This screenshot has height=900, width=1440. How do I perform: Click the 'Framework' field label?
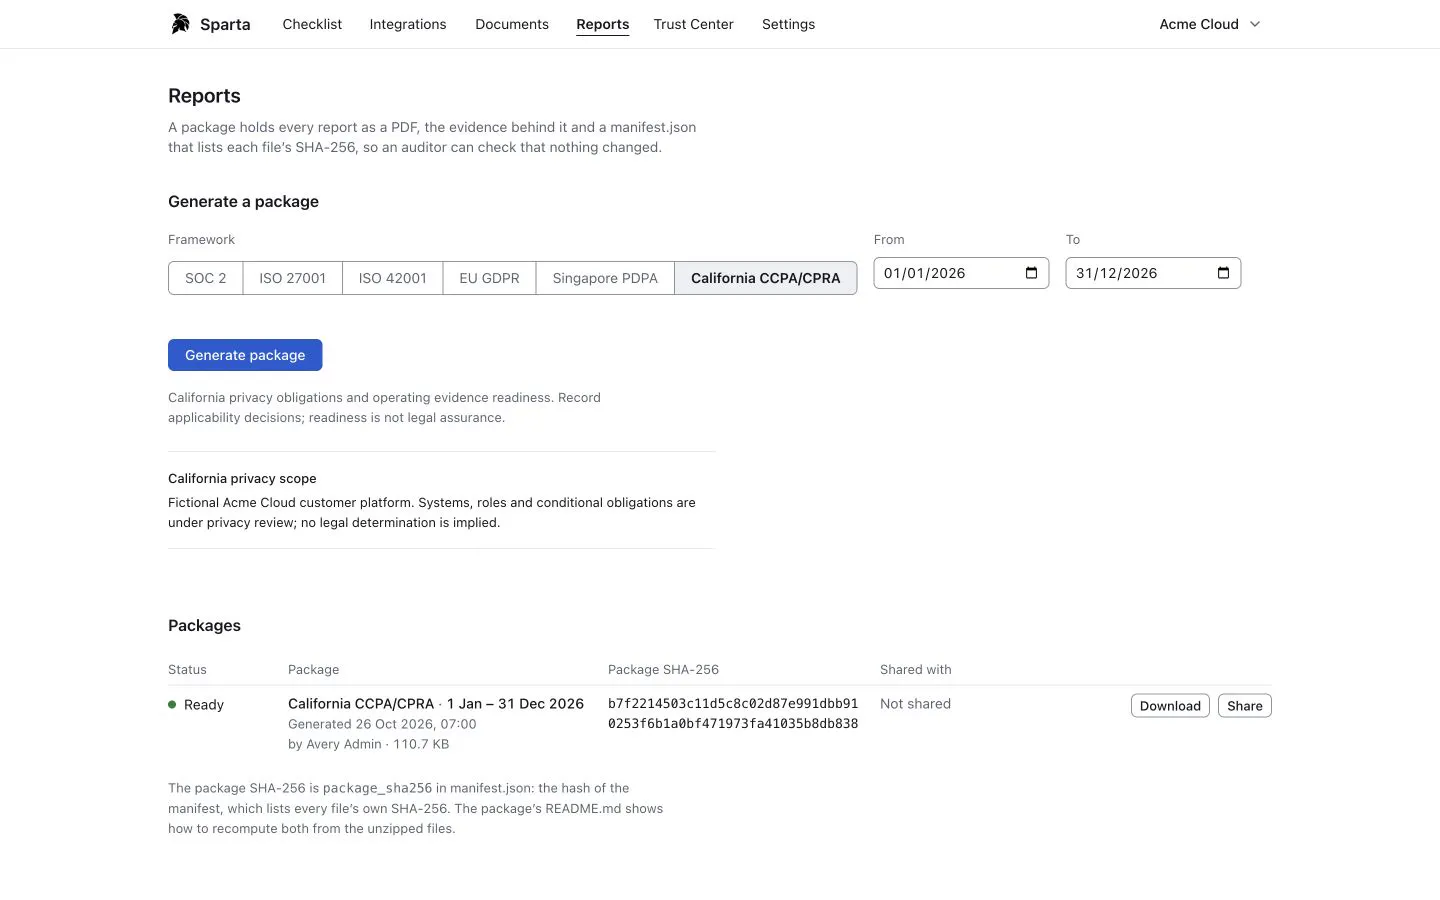[201, 240]
